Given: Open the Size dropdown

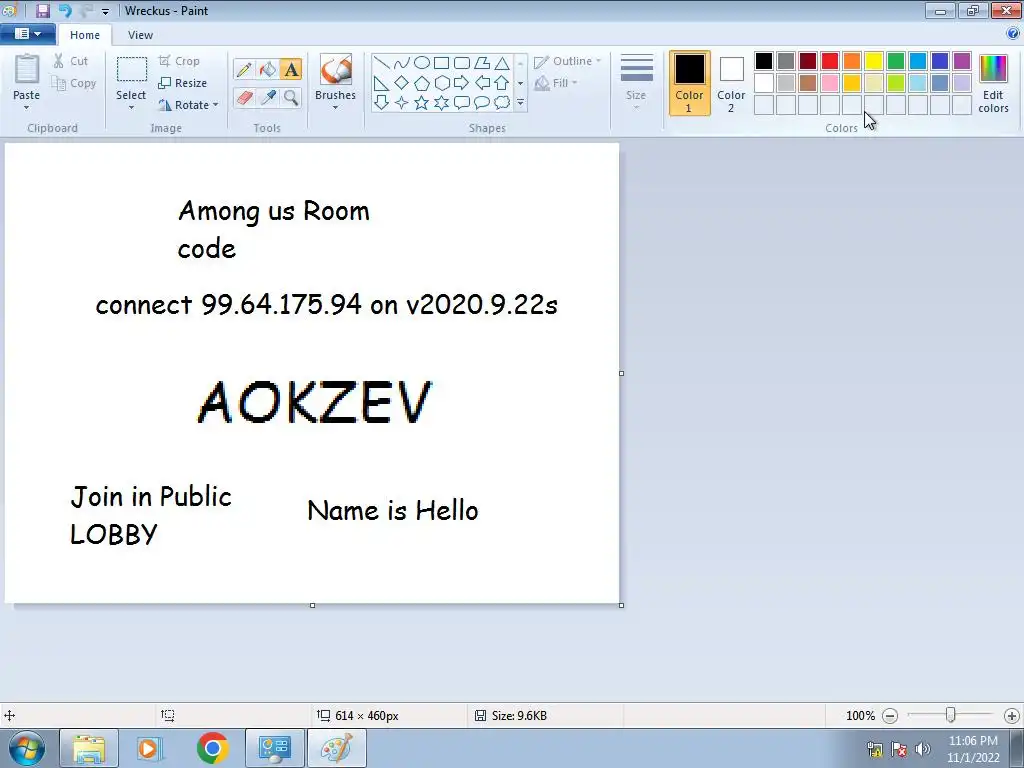Looking at the screenshot, I should click(x=636, y=81).
